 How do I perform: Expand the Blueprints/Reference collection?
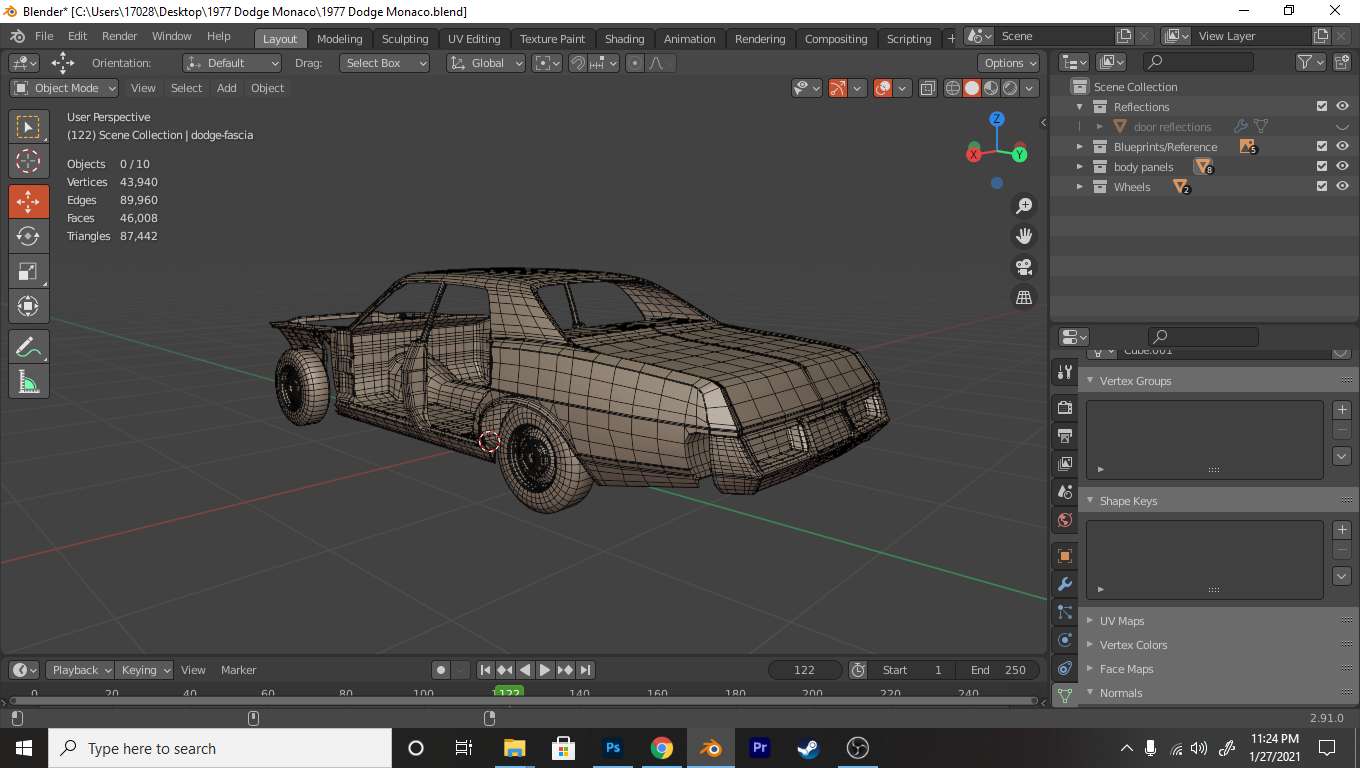(1080, 147)
